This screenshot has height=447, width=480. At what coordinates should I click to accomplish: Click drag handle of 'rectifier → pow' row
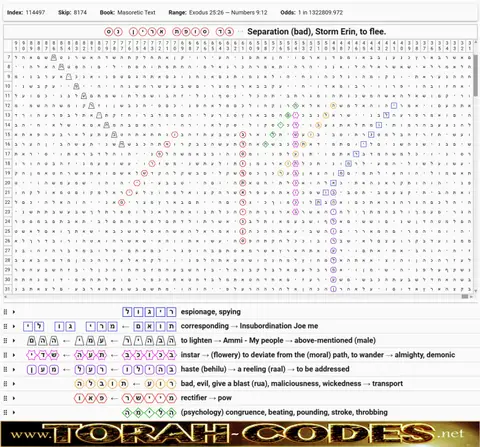[x=5, y=398]
